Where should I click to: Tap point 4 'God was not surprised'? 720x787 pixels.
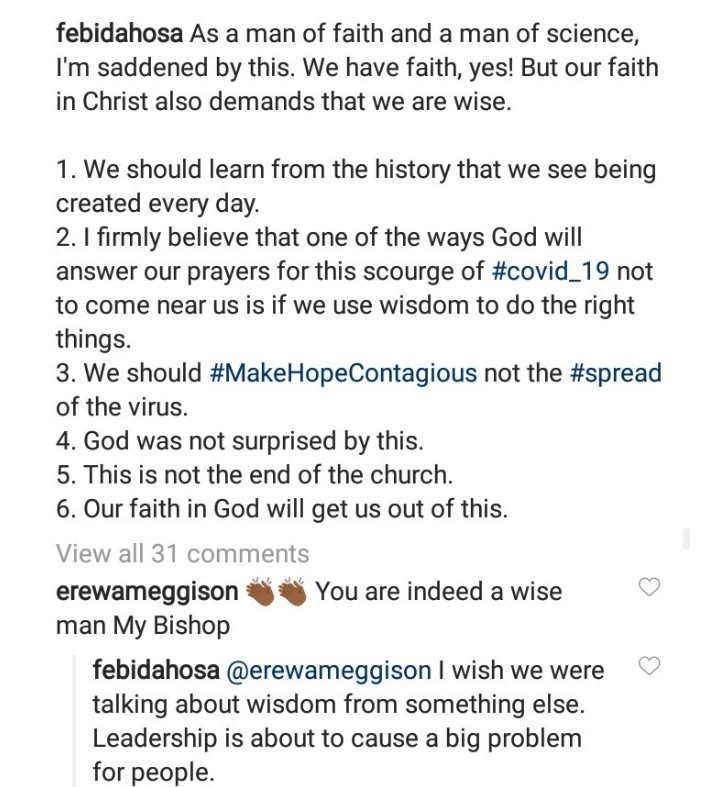point(240,441)
